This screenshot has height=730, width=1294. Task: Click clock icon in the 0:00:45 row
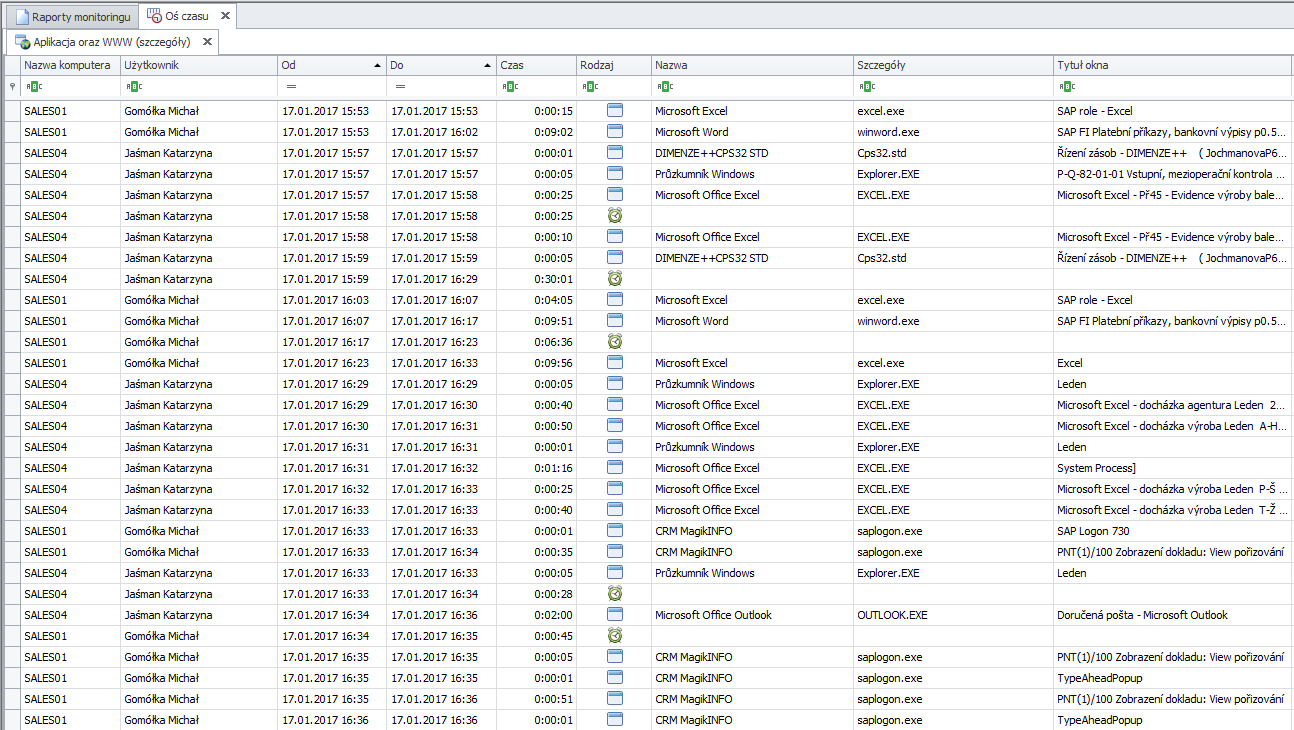pyautogui.click(x=615, y=636)
